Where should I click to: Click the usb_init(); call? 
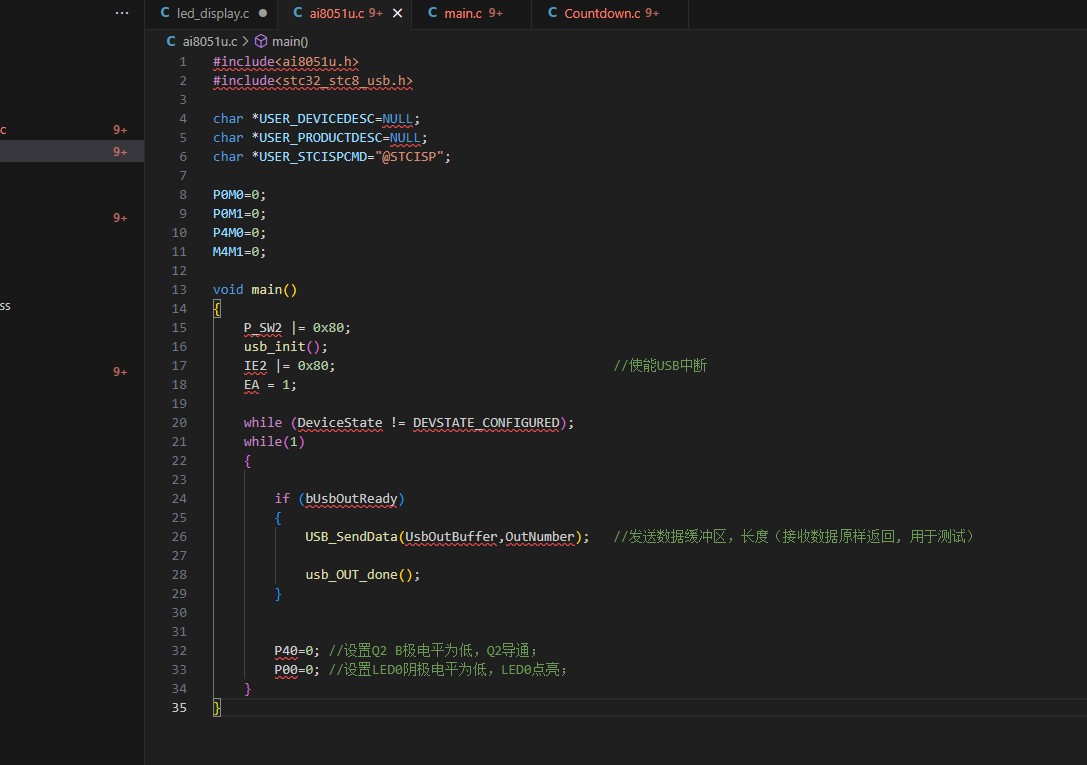pyautogui.click(x=286, y=346)
